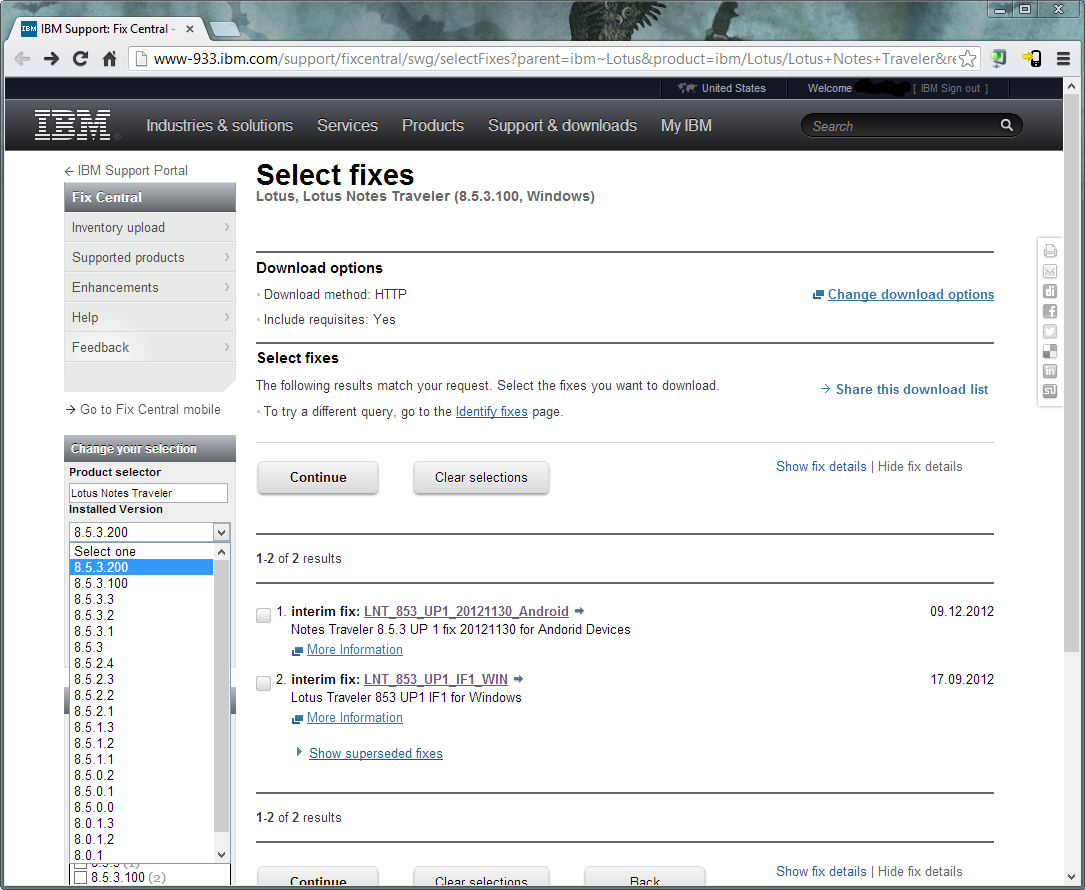Image resolution: width=1085 pixels, height=890 pixels.
Task: Open a new browser tab
Action: pos(224,29)
